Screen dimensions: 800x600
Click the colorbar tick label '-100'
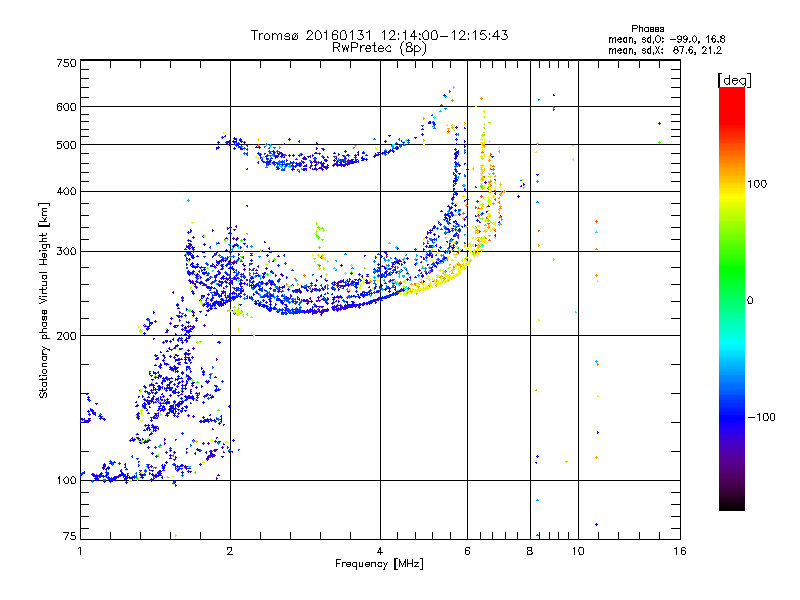tap(762, 417)
